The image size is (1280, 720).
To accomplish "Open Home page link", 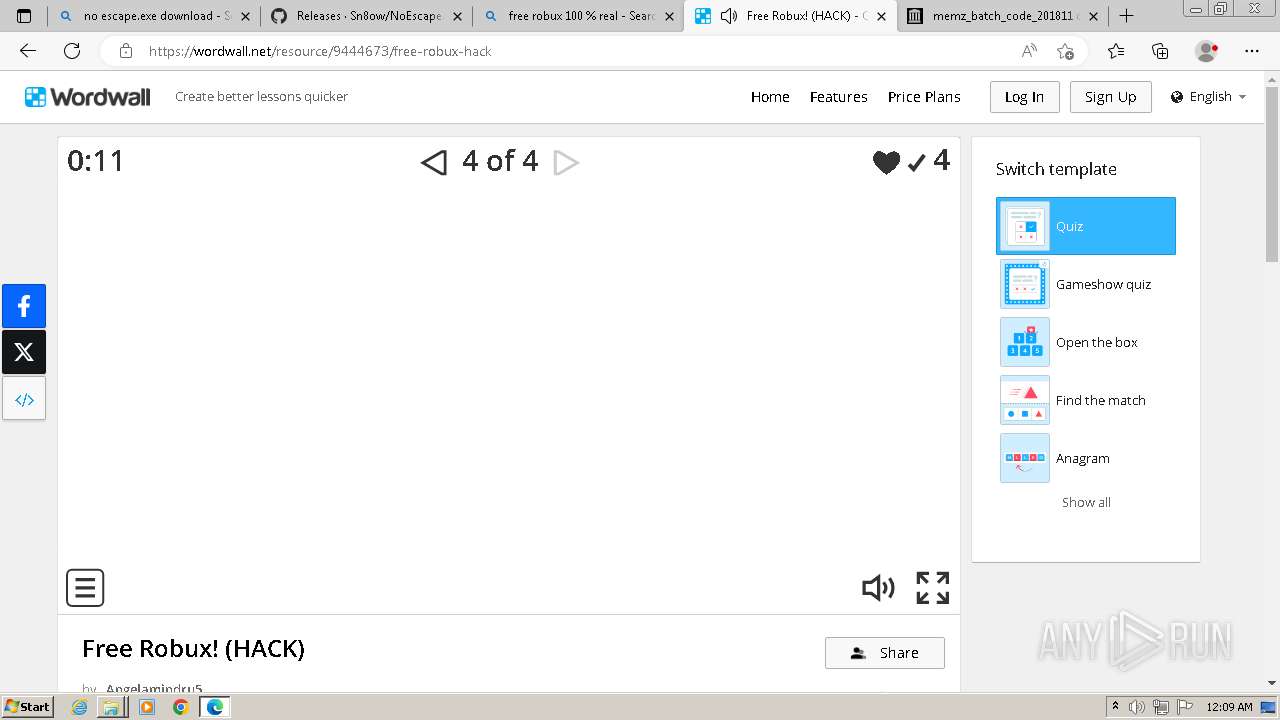I will pos(770,97).
